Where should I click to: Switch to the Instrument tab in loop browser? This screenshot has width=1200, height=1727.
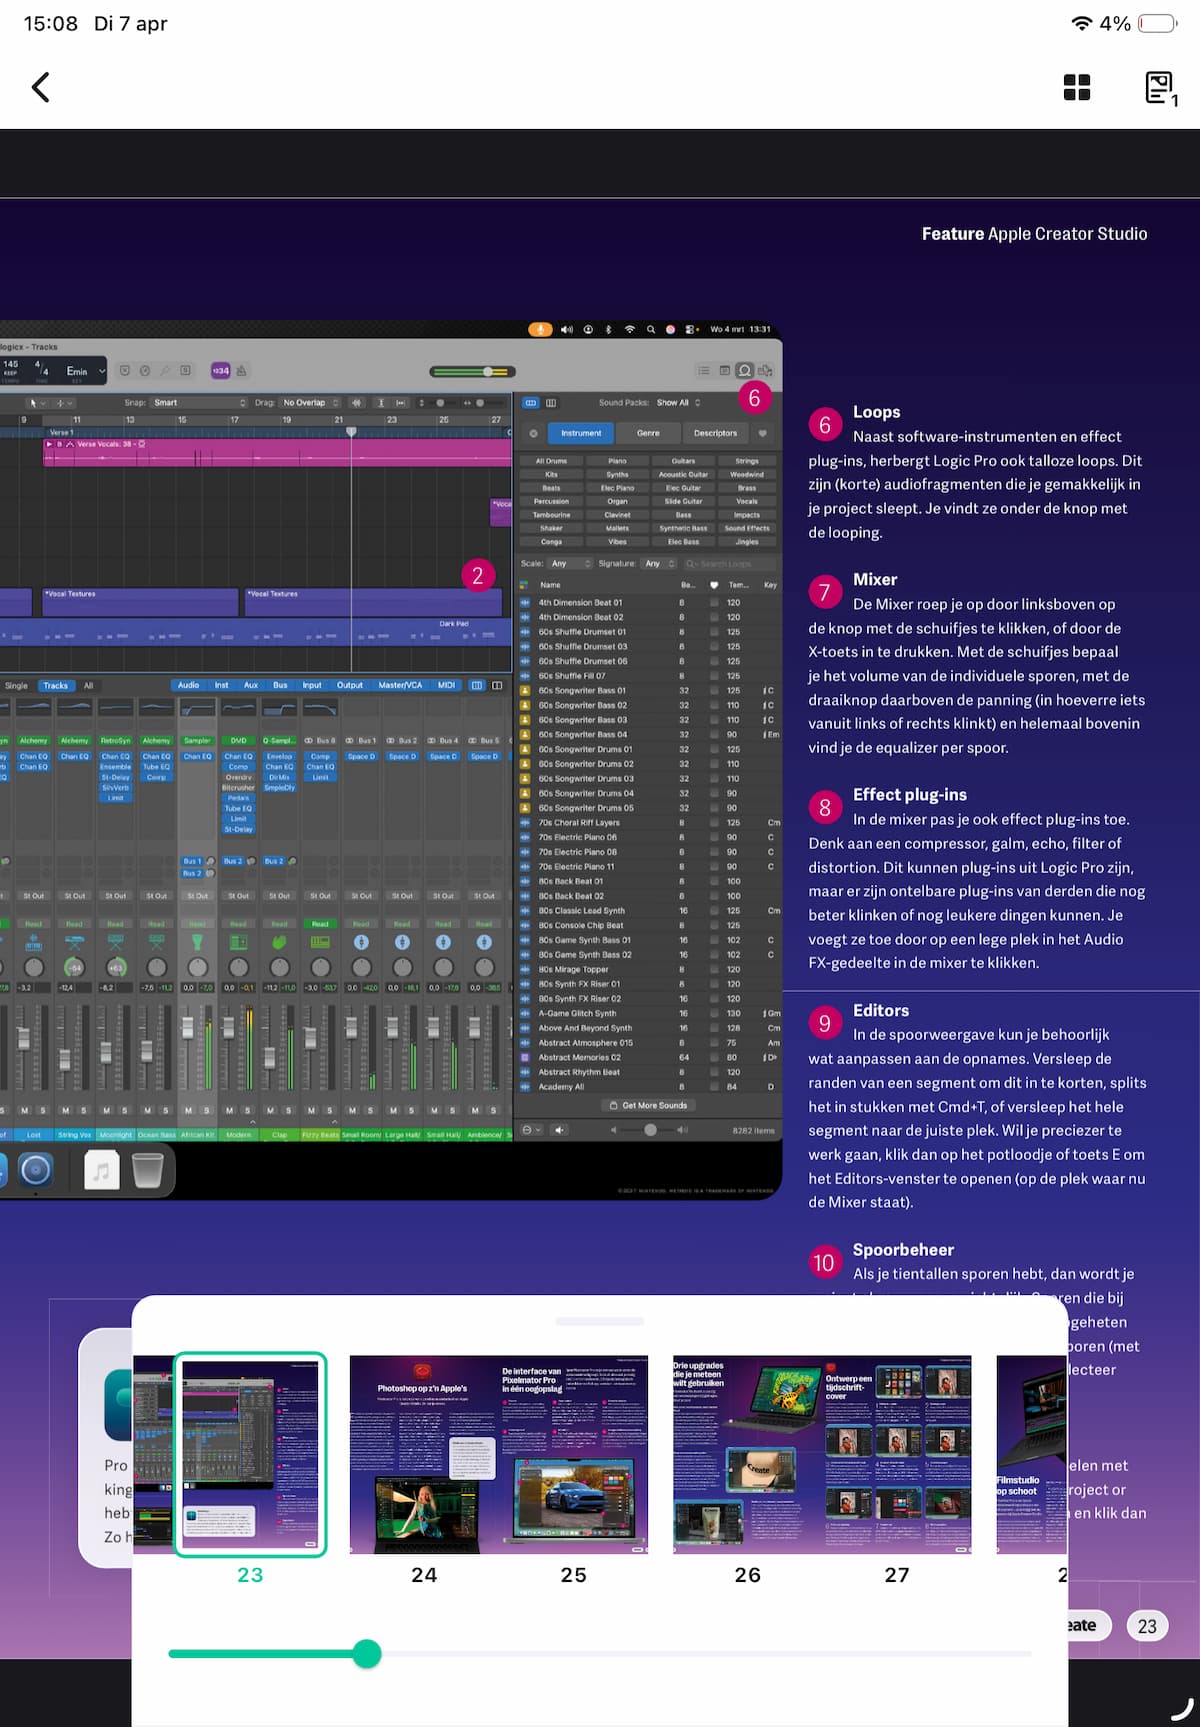tap(581, 433)
